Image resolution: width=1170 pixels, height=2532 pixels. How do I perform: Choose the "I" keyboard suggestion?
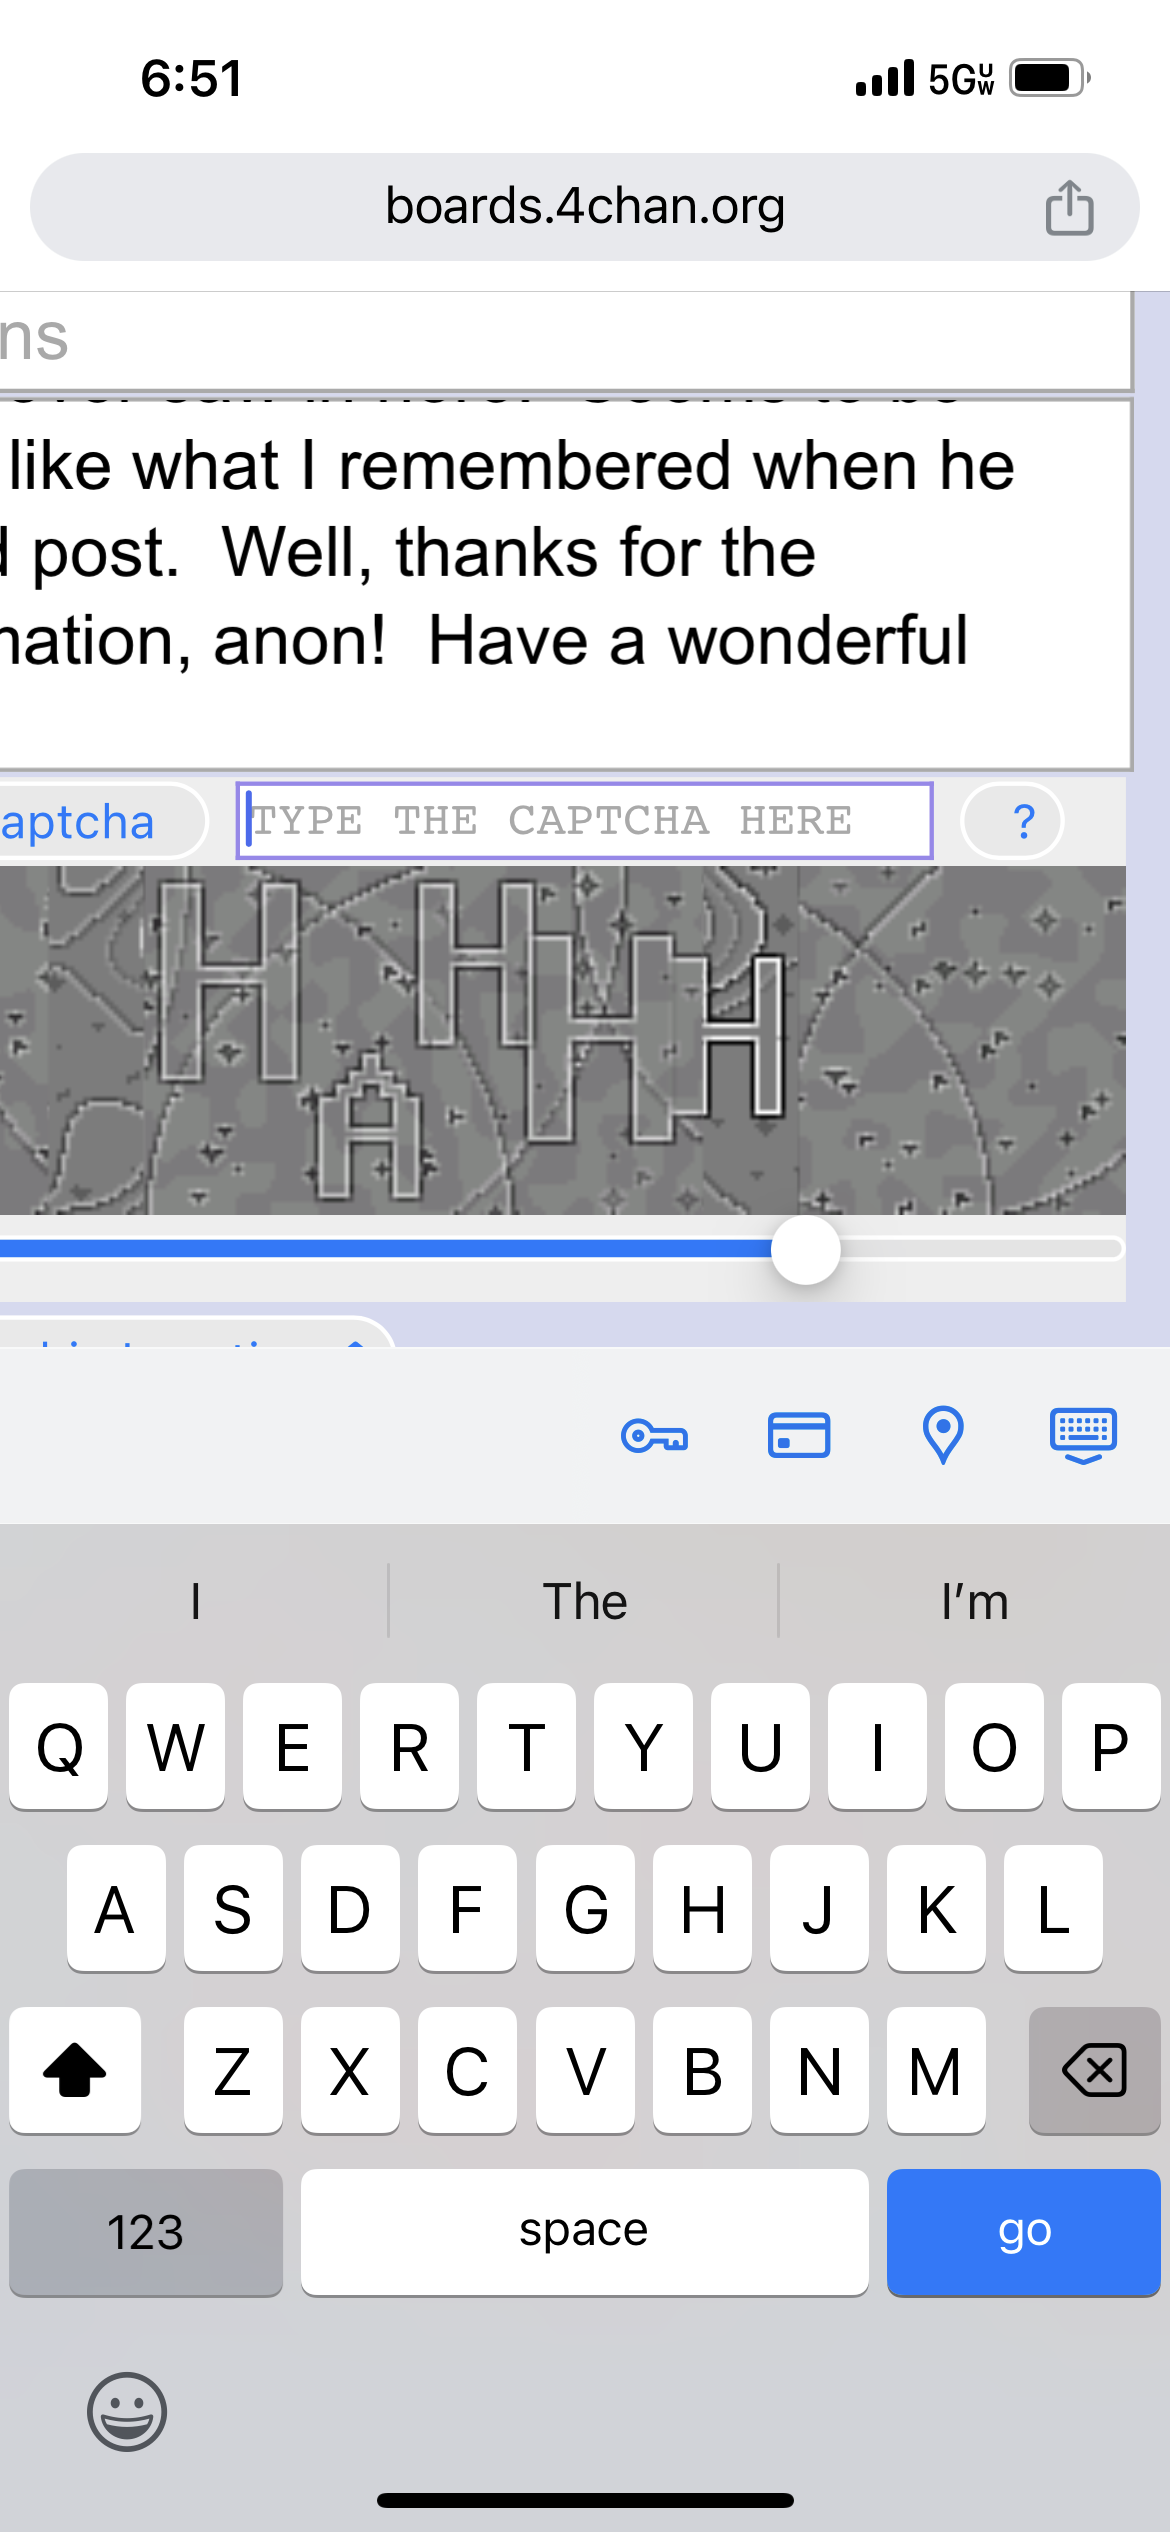tap(195, 1601)
